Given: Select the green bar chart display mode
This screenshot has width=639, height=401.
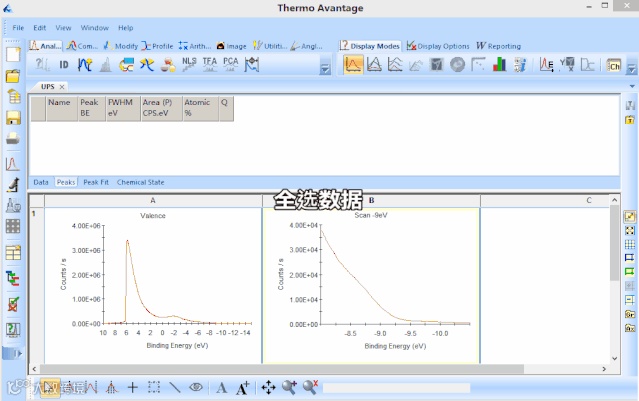Looking at the screenshot, I should pyautogui.click(x=499, y=64).
